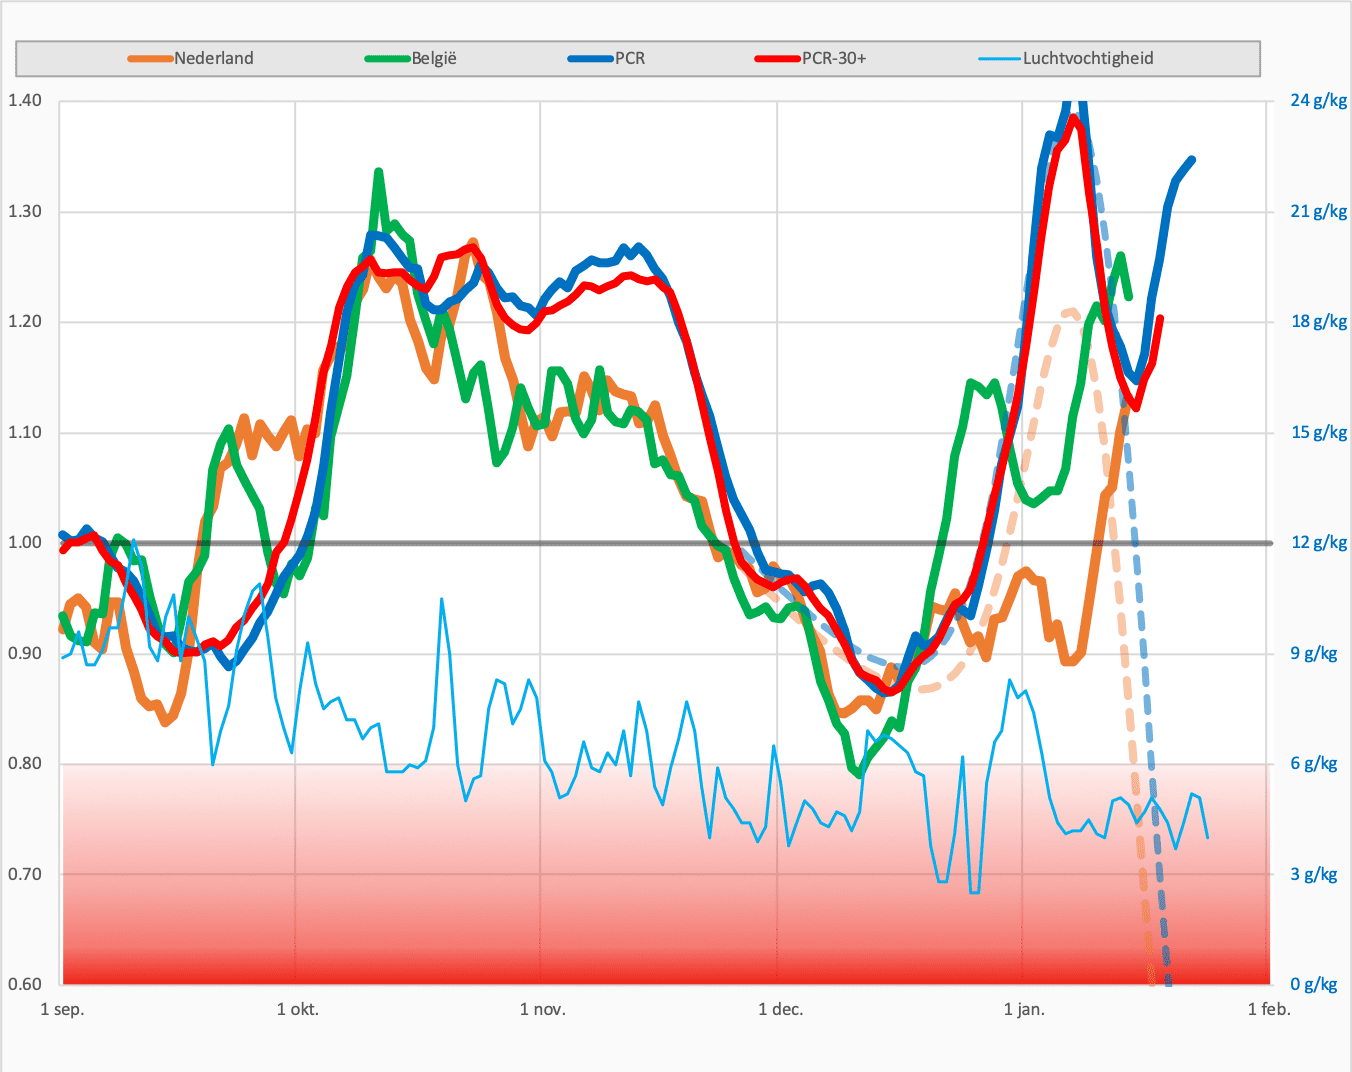Image resolution: width=1352 pixels, height=1072 pixels.
Task: Select the PCR-30+ legend entry
Action: click(811, 58)
